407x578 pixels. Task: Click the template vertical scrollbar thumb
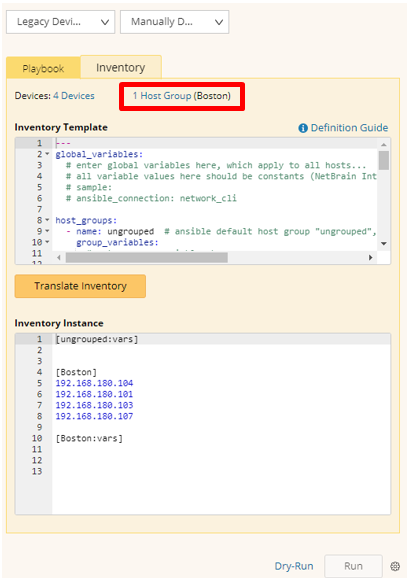coord(384,160)
